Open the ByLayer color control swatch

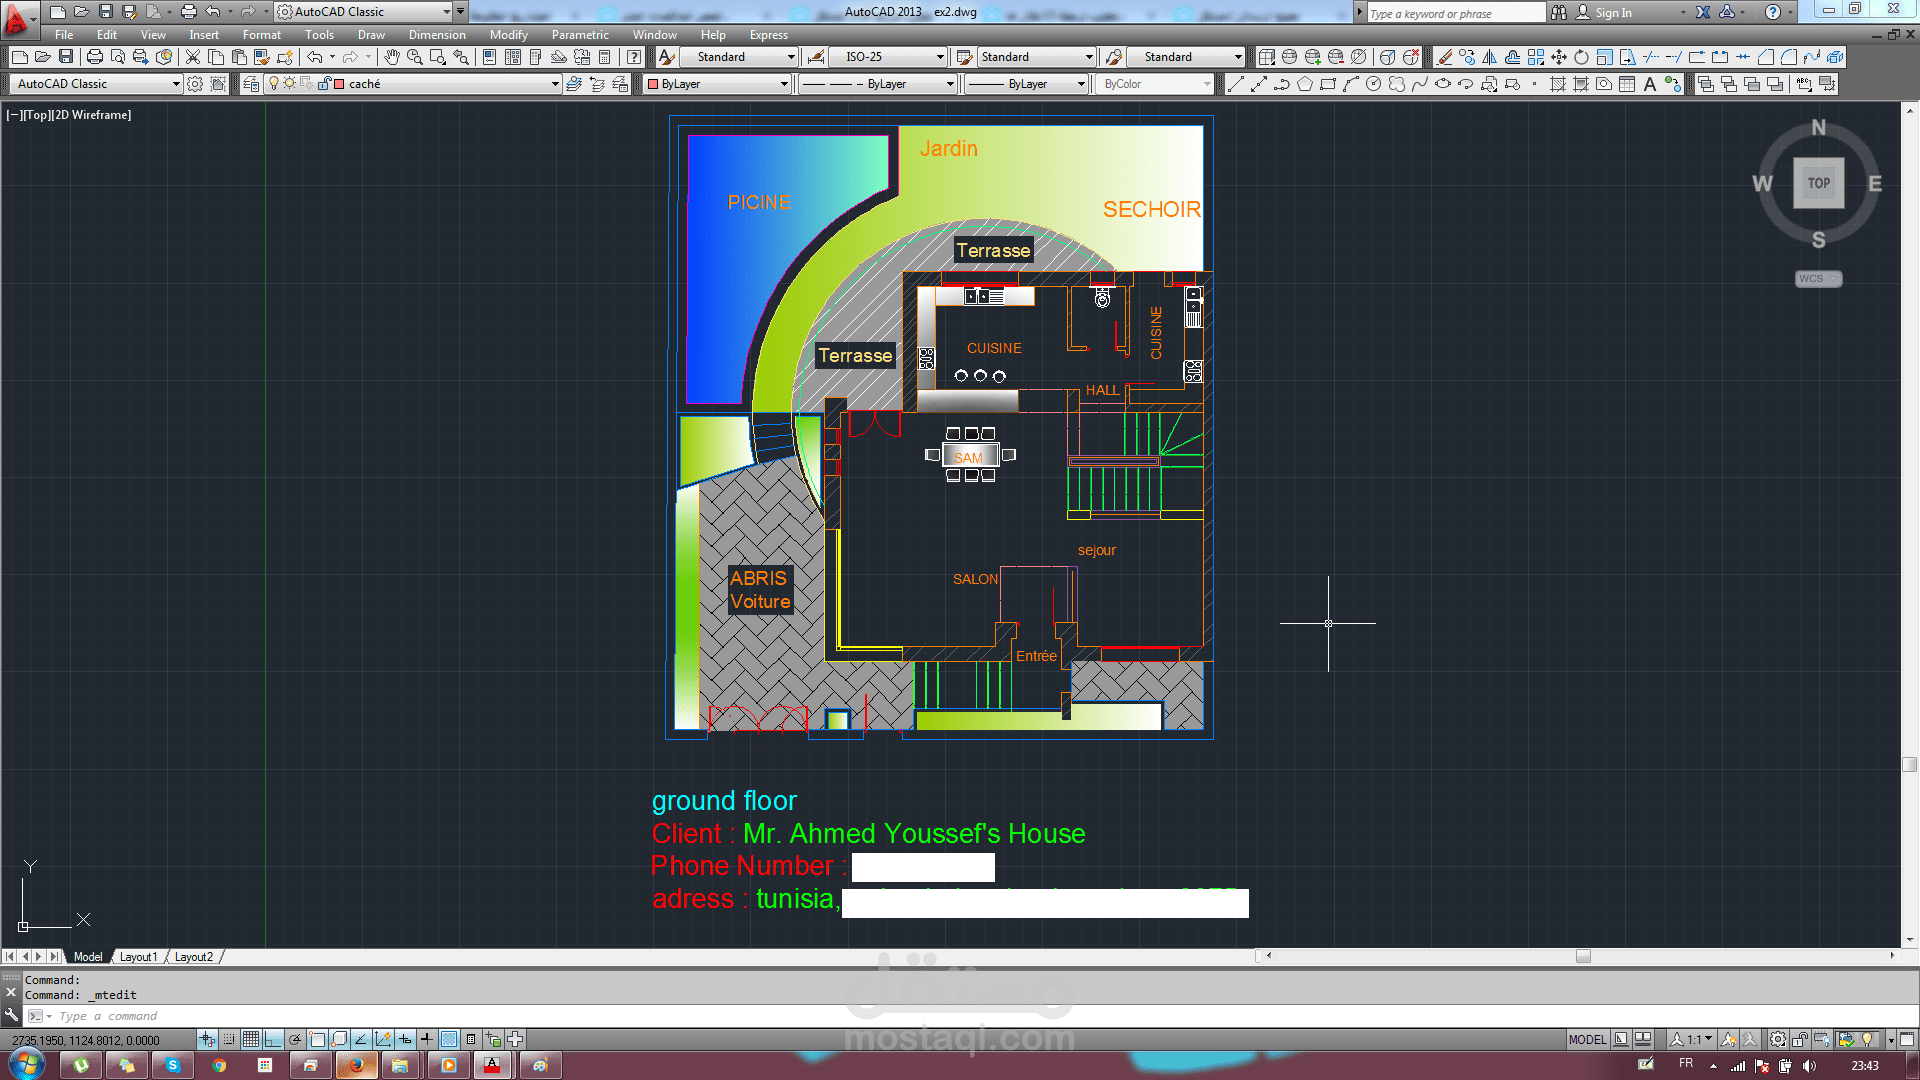(717, 84)
